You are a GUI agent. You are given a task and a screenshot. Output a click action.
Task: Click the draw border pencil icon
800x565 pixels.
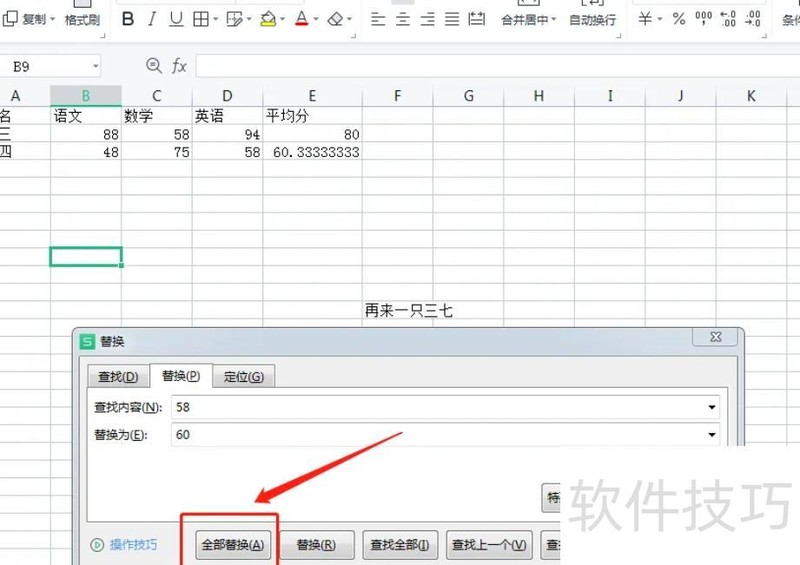point(234,19)
